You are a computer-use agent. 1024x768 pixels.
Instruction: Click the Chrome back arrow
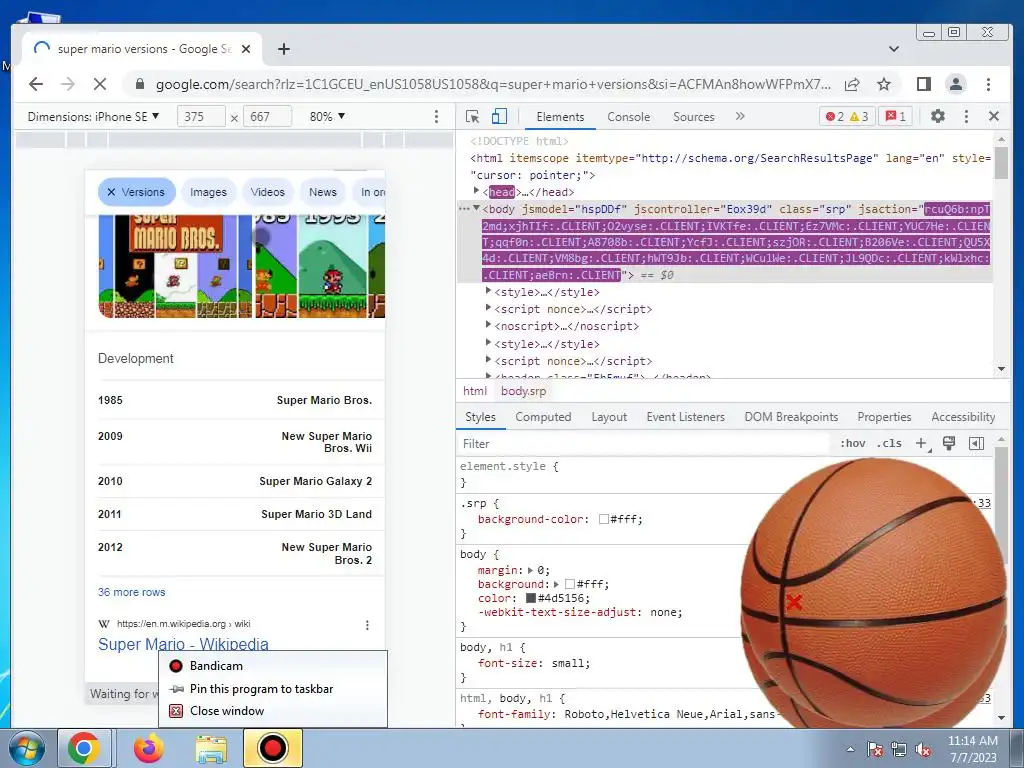click(x=36, y=84)
